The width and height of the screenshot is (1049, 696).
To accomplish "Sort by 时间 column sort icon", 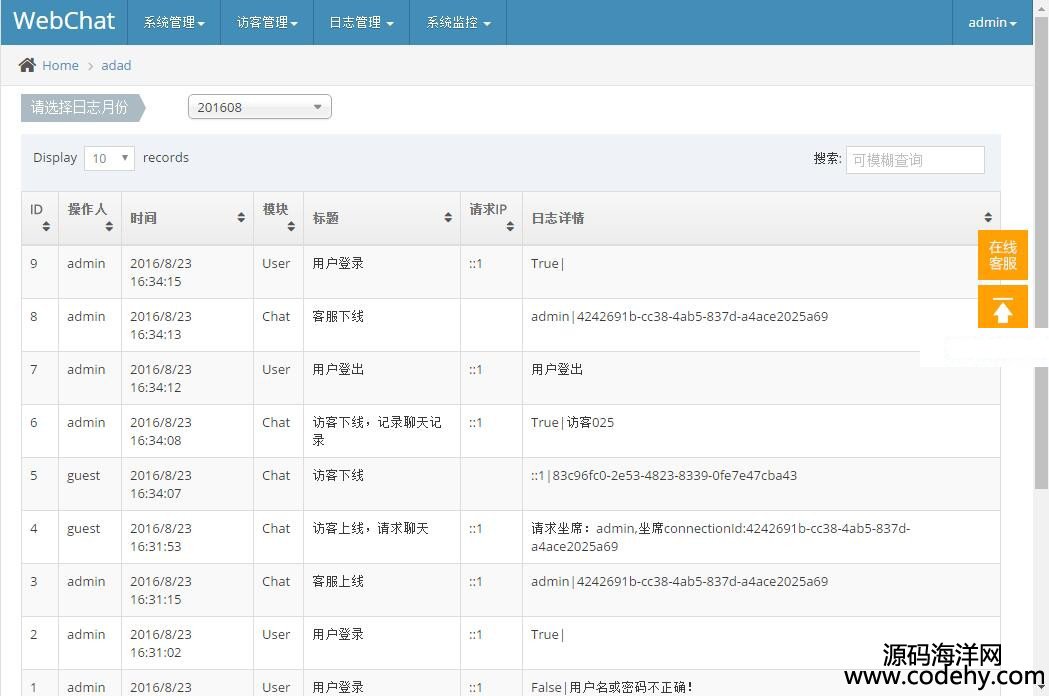I will (x=241, y=218).
